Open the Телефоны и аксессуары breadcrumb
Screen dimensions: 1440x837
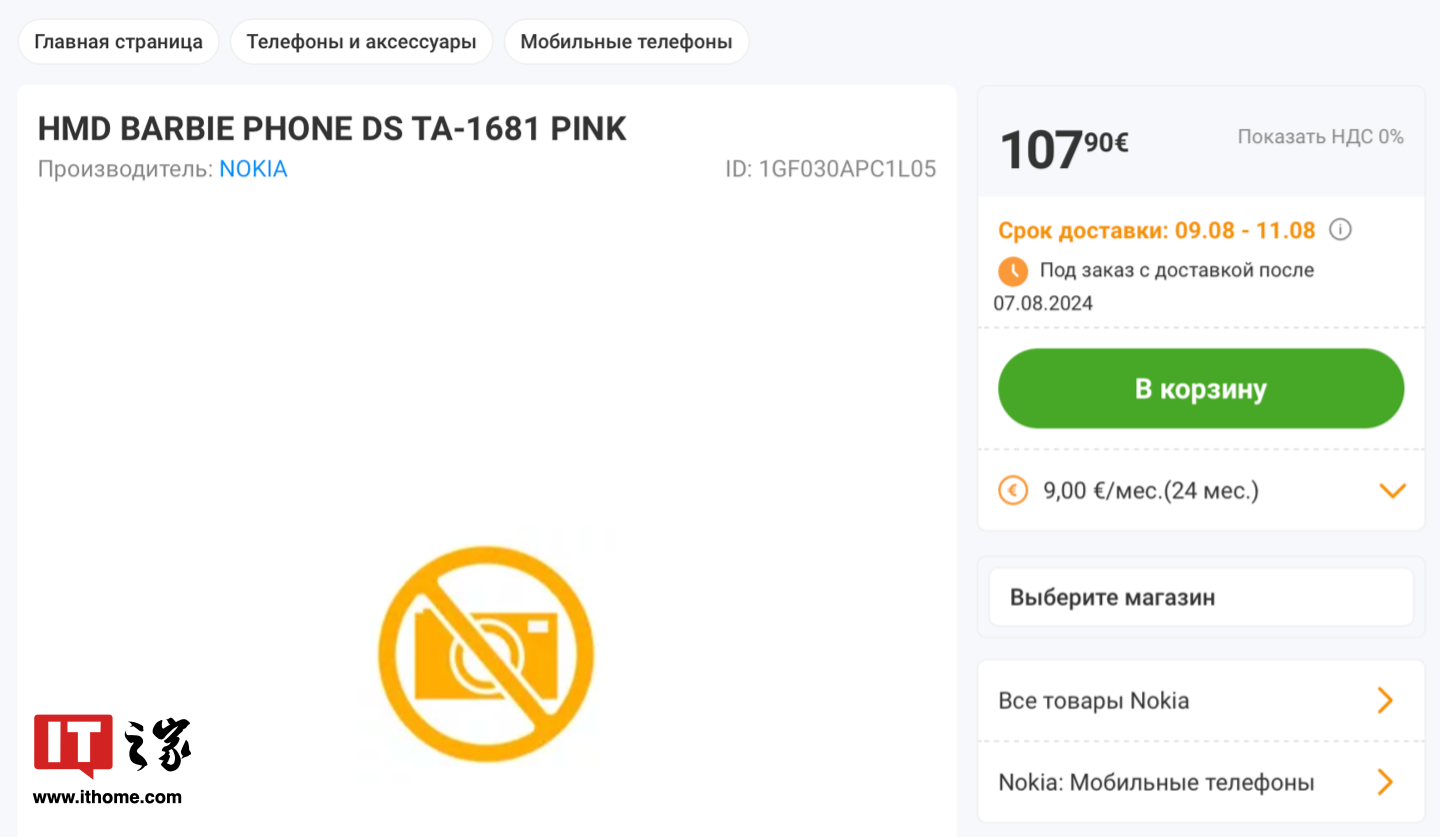tap(361, 42)
